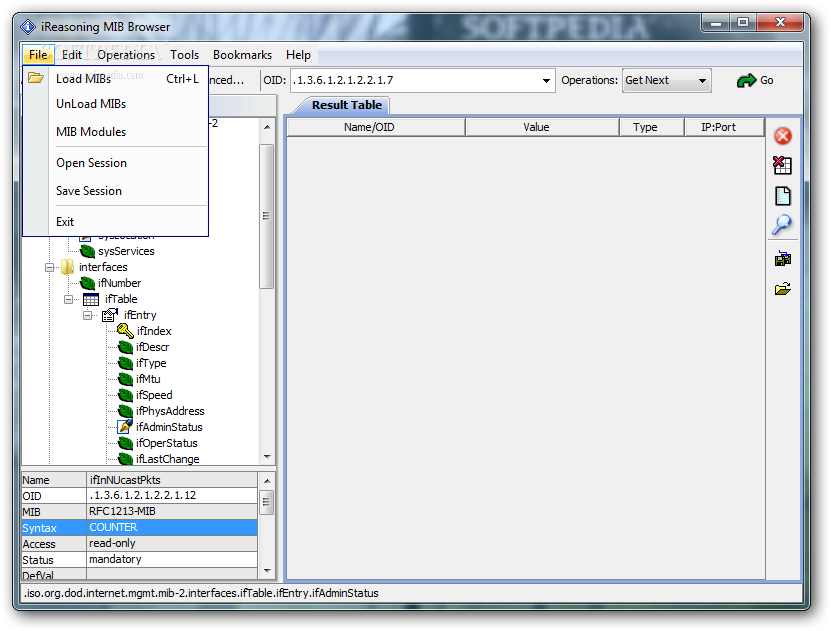
Task: Click the ifEntry entry icon
Action: pos(110,315)
